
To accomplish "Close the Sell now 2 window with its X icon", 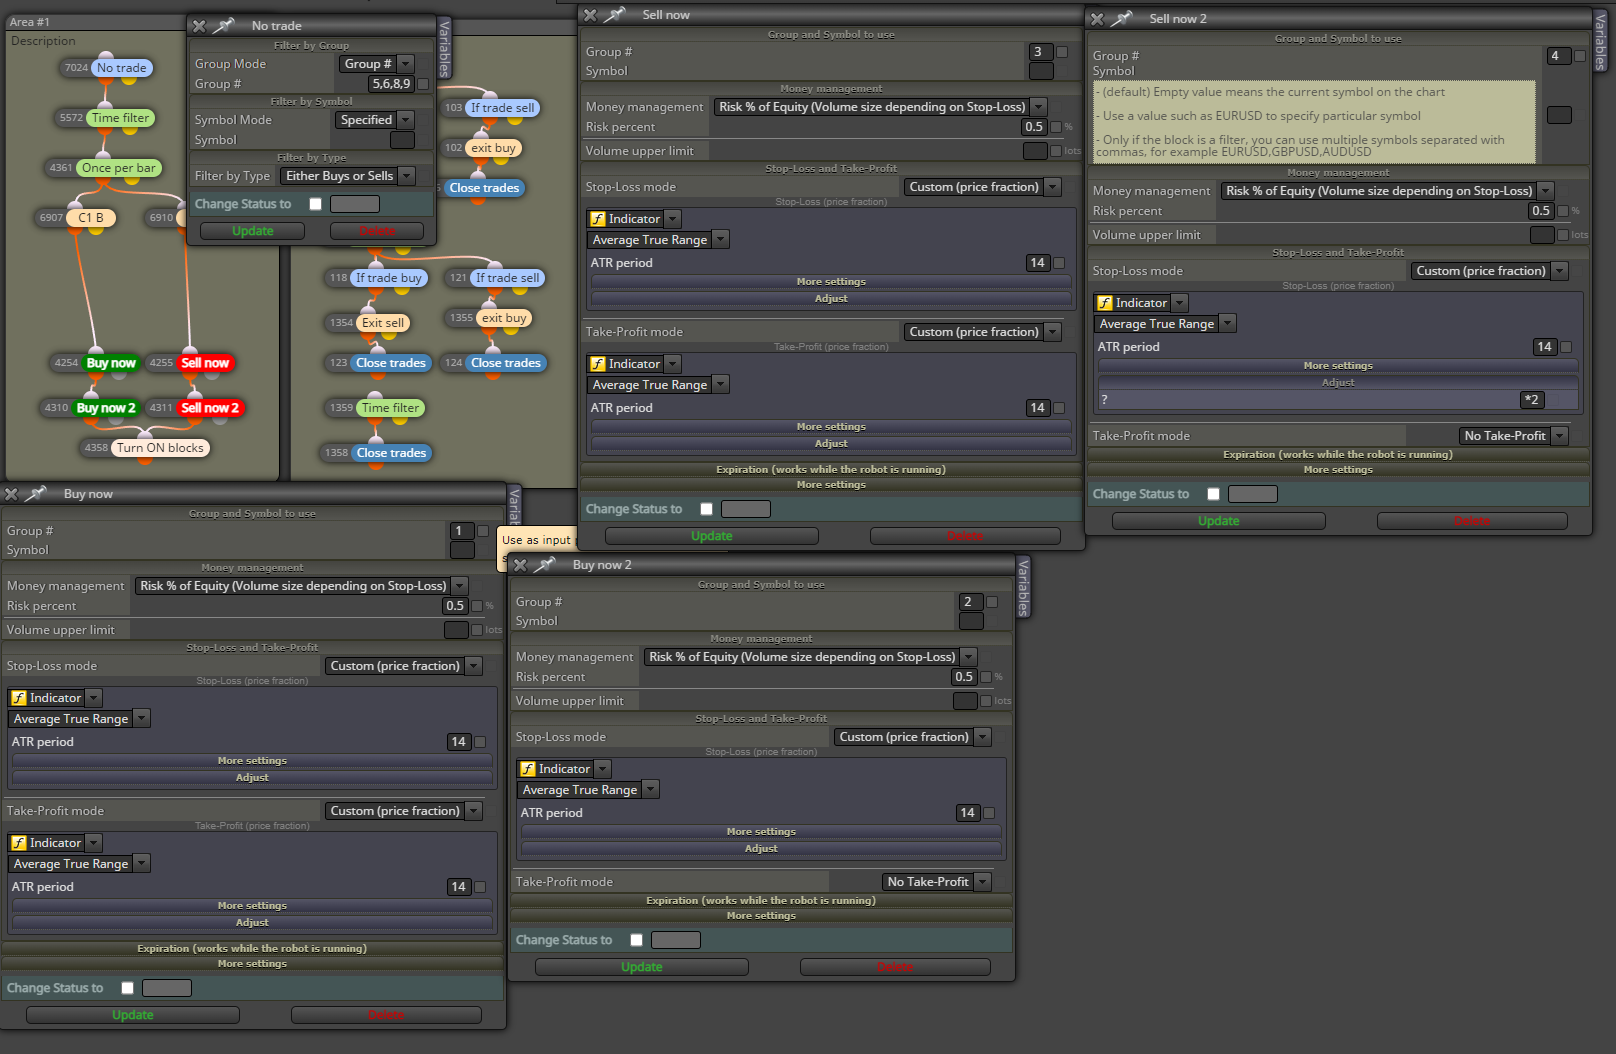I will click(1097, 19).
